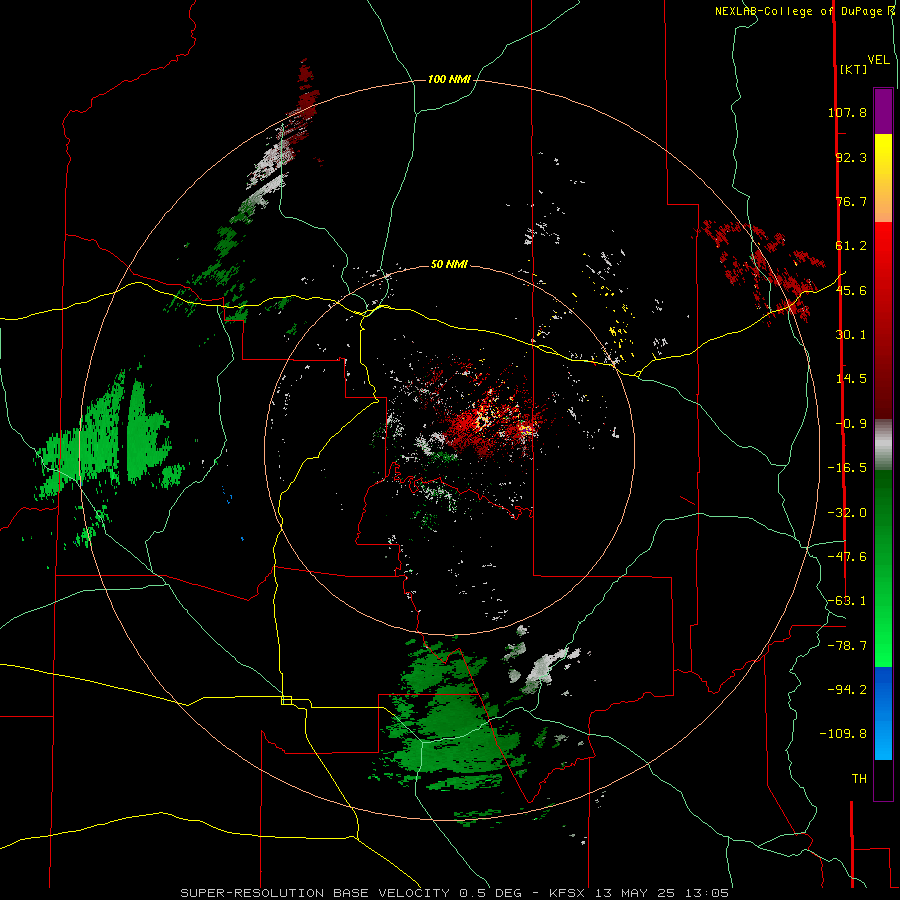Click the -78.7 legend value
This screenshot has height=900, width=900.
(847, 646)
